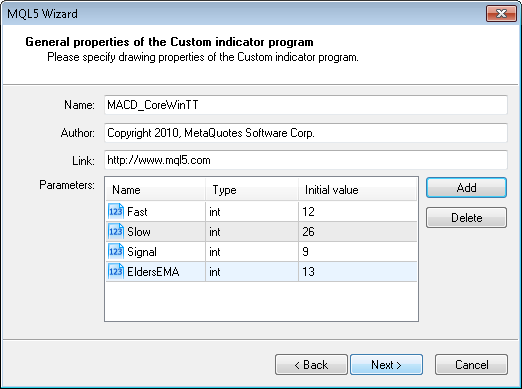This screenshot has width=522, height=389.
Task: Click the Link field with http://www.mql5.com
Action: 306,160
